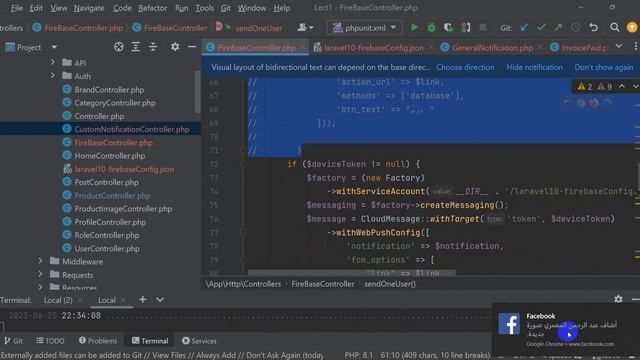The height and width of the screenshot is (360, 640).
Task: Switch to GeneralNotification.php editor tab
Action: click(492, 48)
